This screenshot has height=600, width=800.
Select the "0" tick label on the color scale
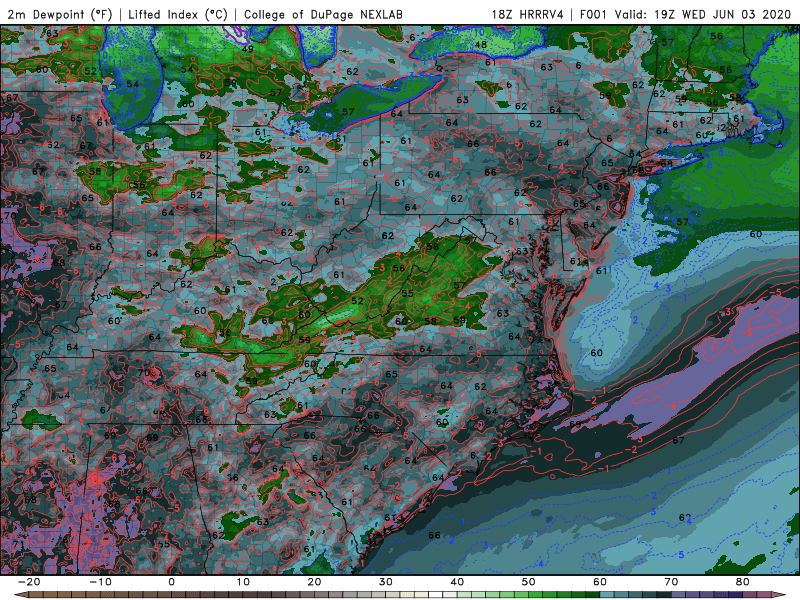pyautogui.click(x=171, y=582)
